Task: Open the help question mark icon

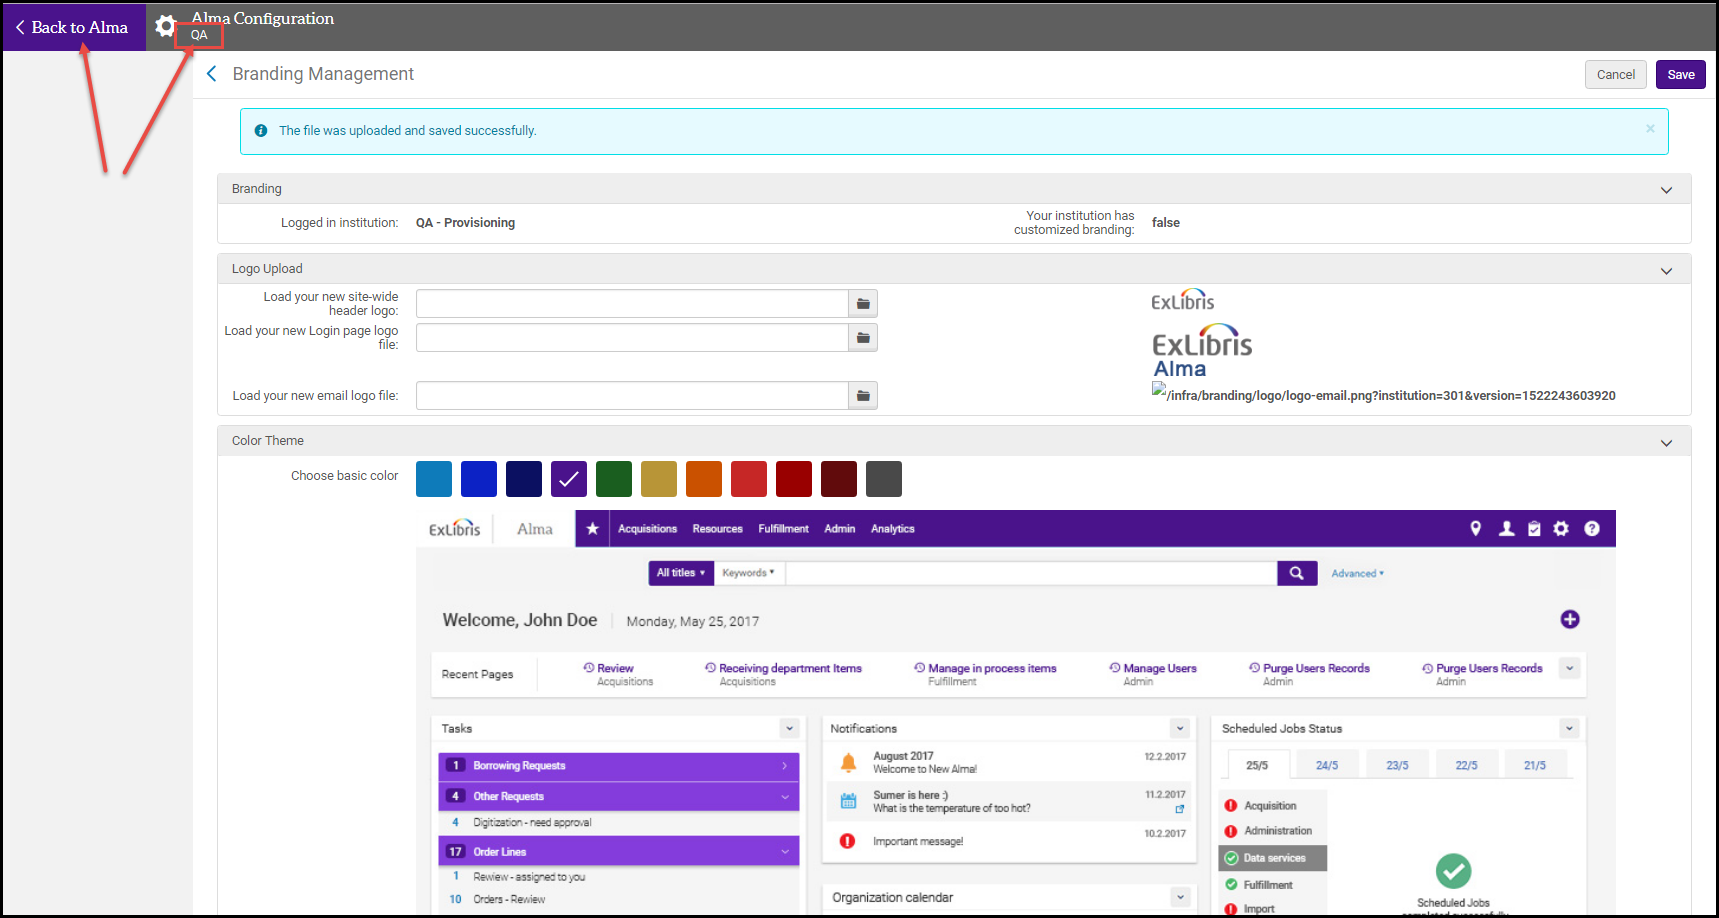Action: 1592,529
